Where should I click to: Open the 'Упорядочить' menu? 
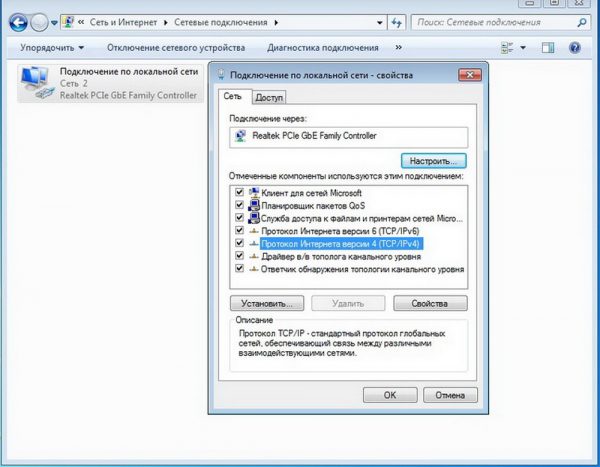52,48
